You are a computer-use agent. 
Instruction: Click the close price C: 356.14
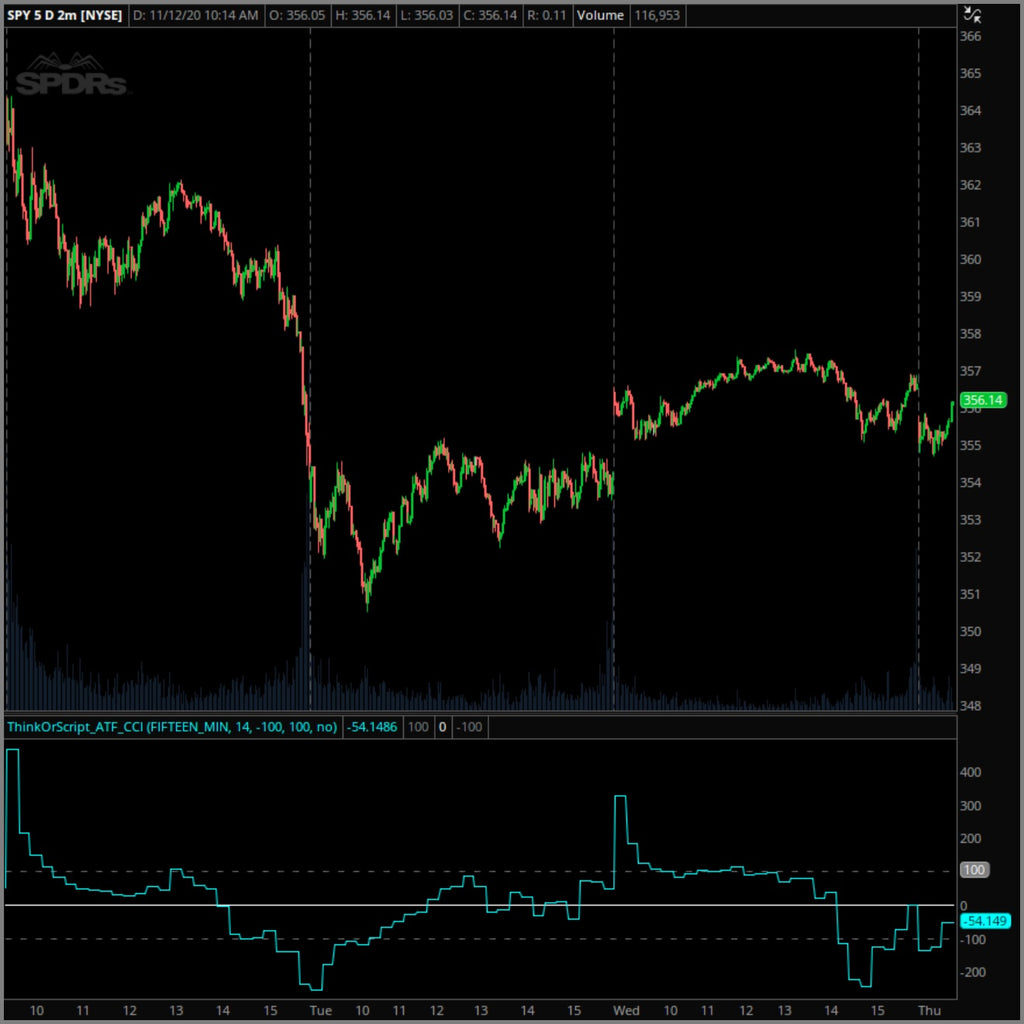pyautogui.click(x=490, y=15)
